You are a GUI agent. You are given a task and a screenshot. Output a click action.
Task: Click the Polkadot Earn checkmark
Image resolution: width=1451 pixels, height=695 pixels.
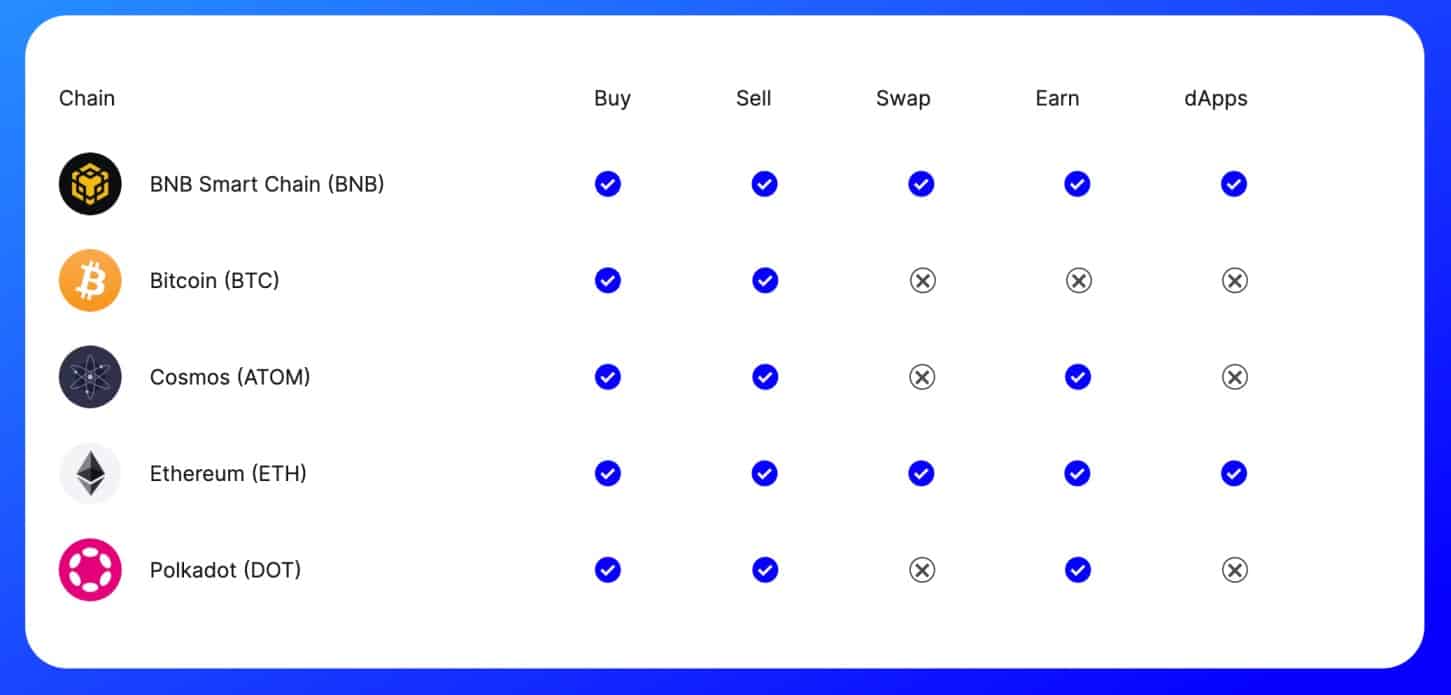(x=1077, y=570)
